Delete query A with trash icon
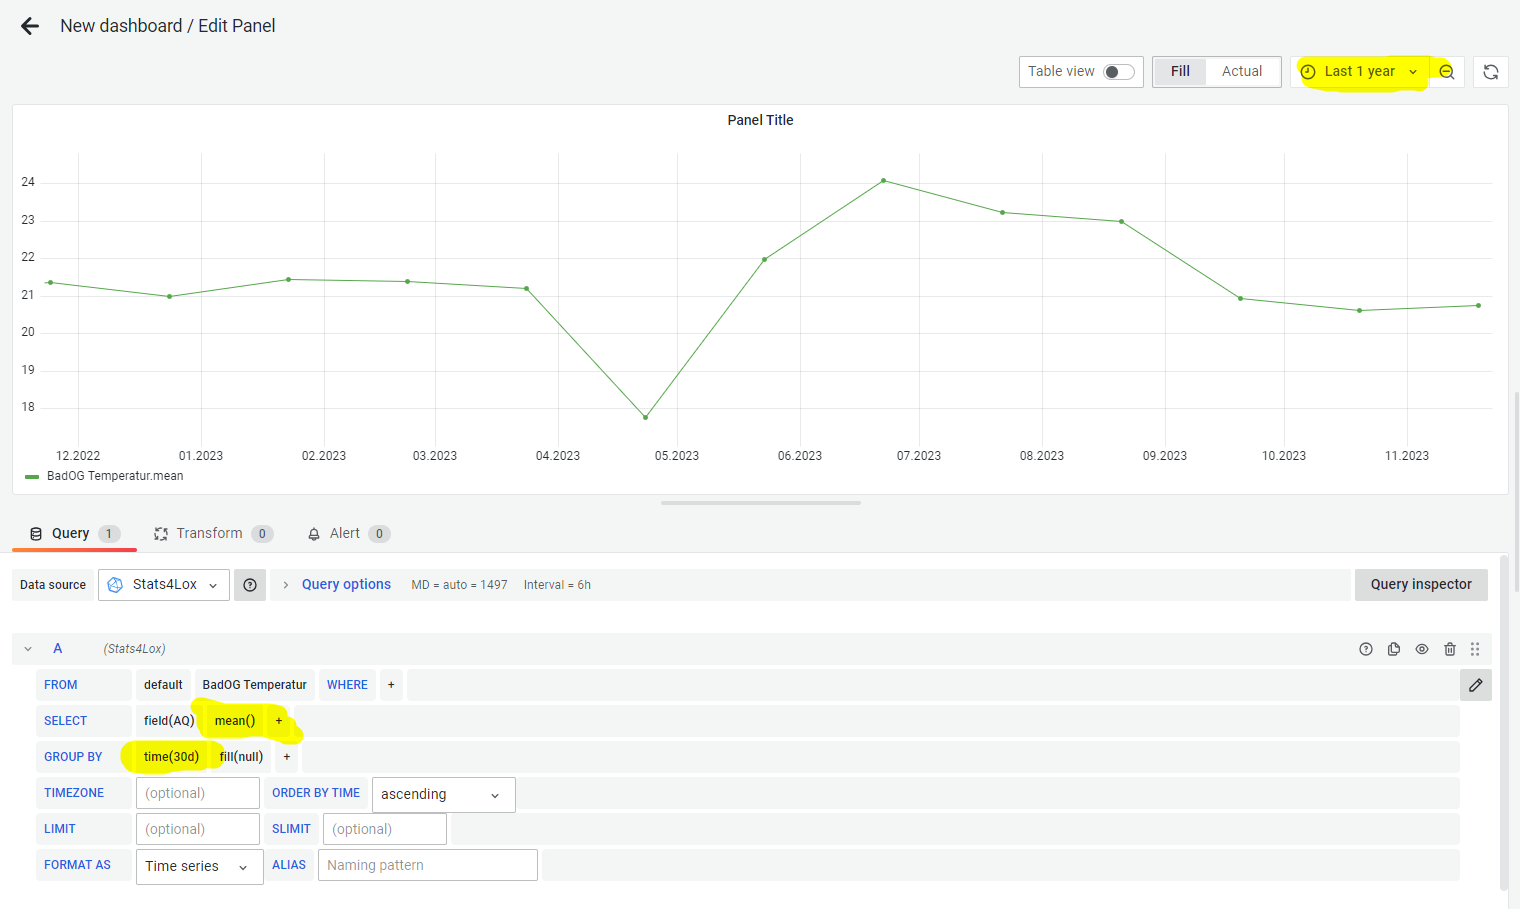Image resolution: width=1520 pixels, height=909 pixels. pos(1450,649)
